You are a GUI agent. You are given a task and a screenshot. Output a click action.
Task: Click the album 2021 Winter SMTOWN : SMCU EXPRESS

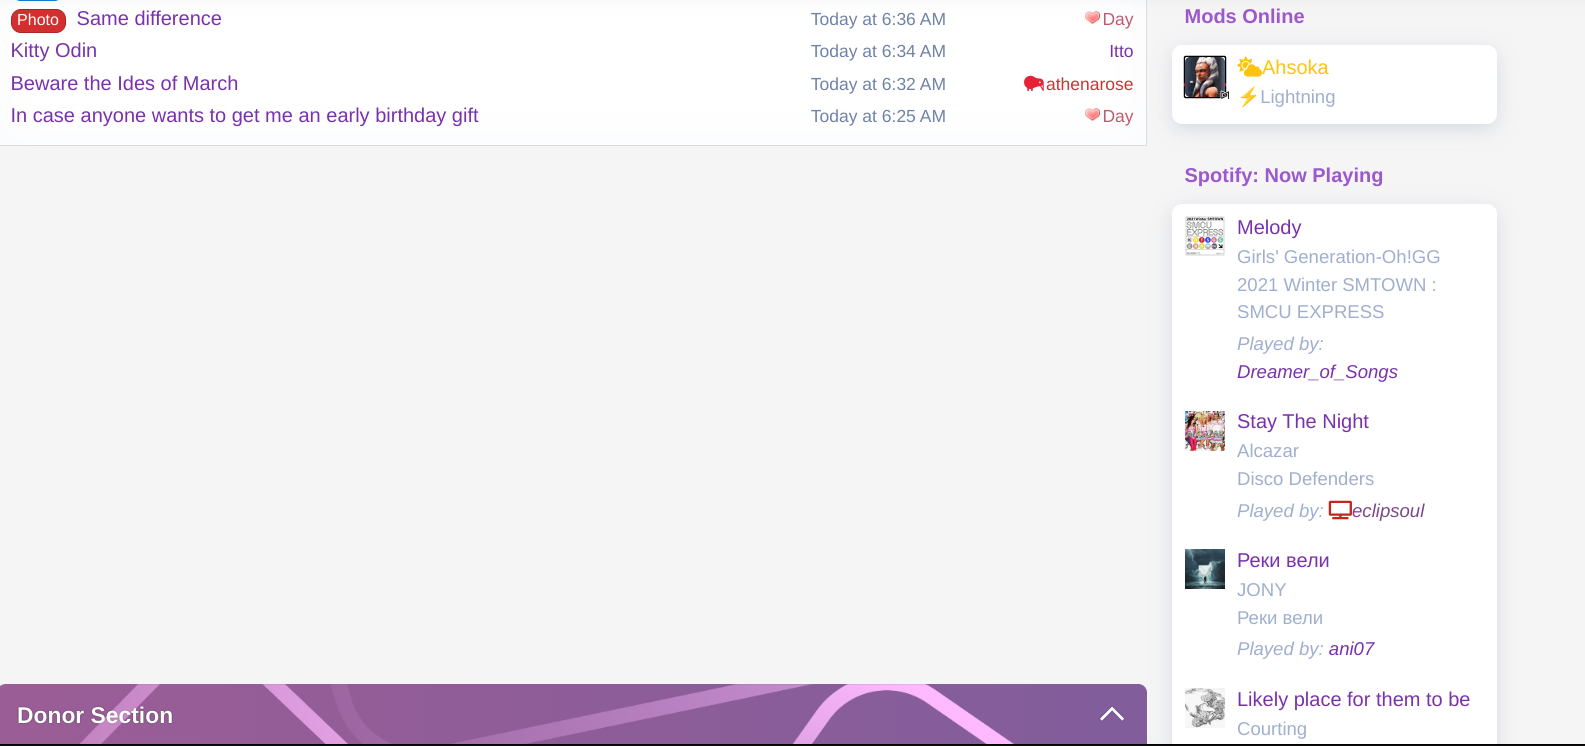[1336, 298]
